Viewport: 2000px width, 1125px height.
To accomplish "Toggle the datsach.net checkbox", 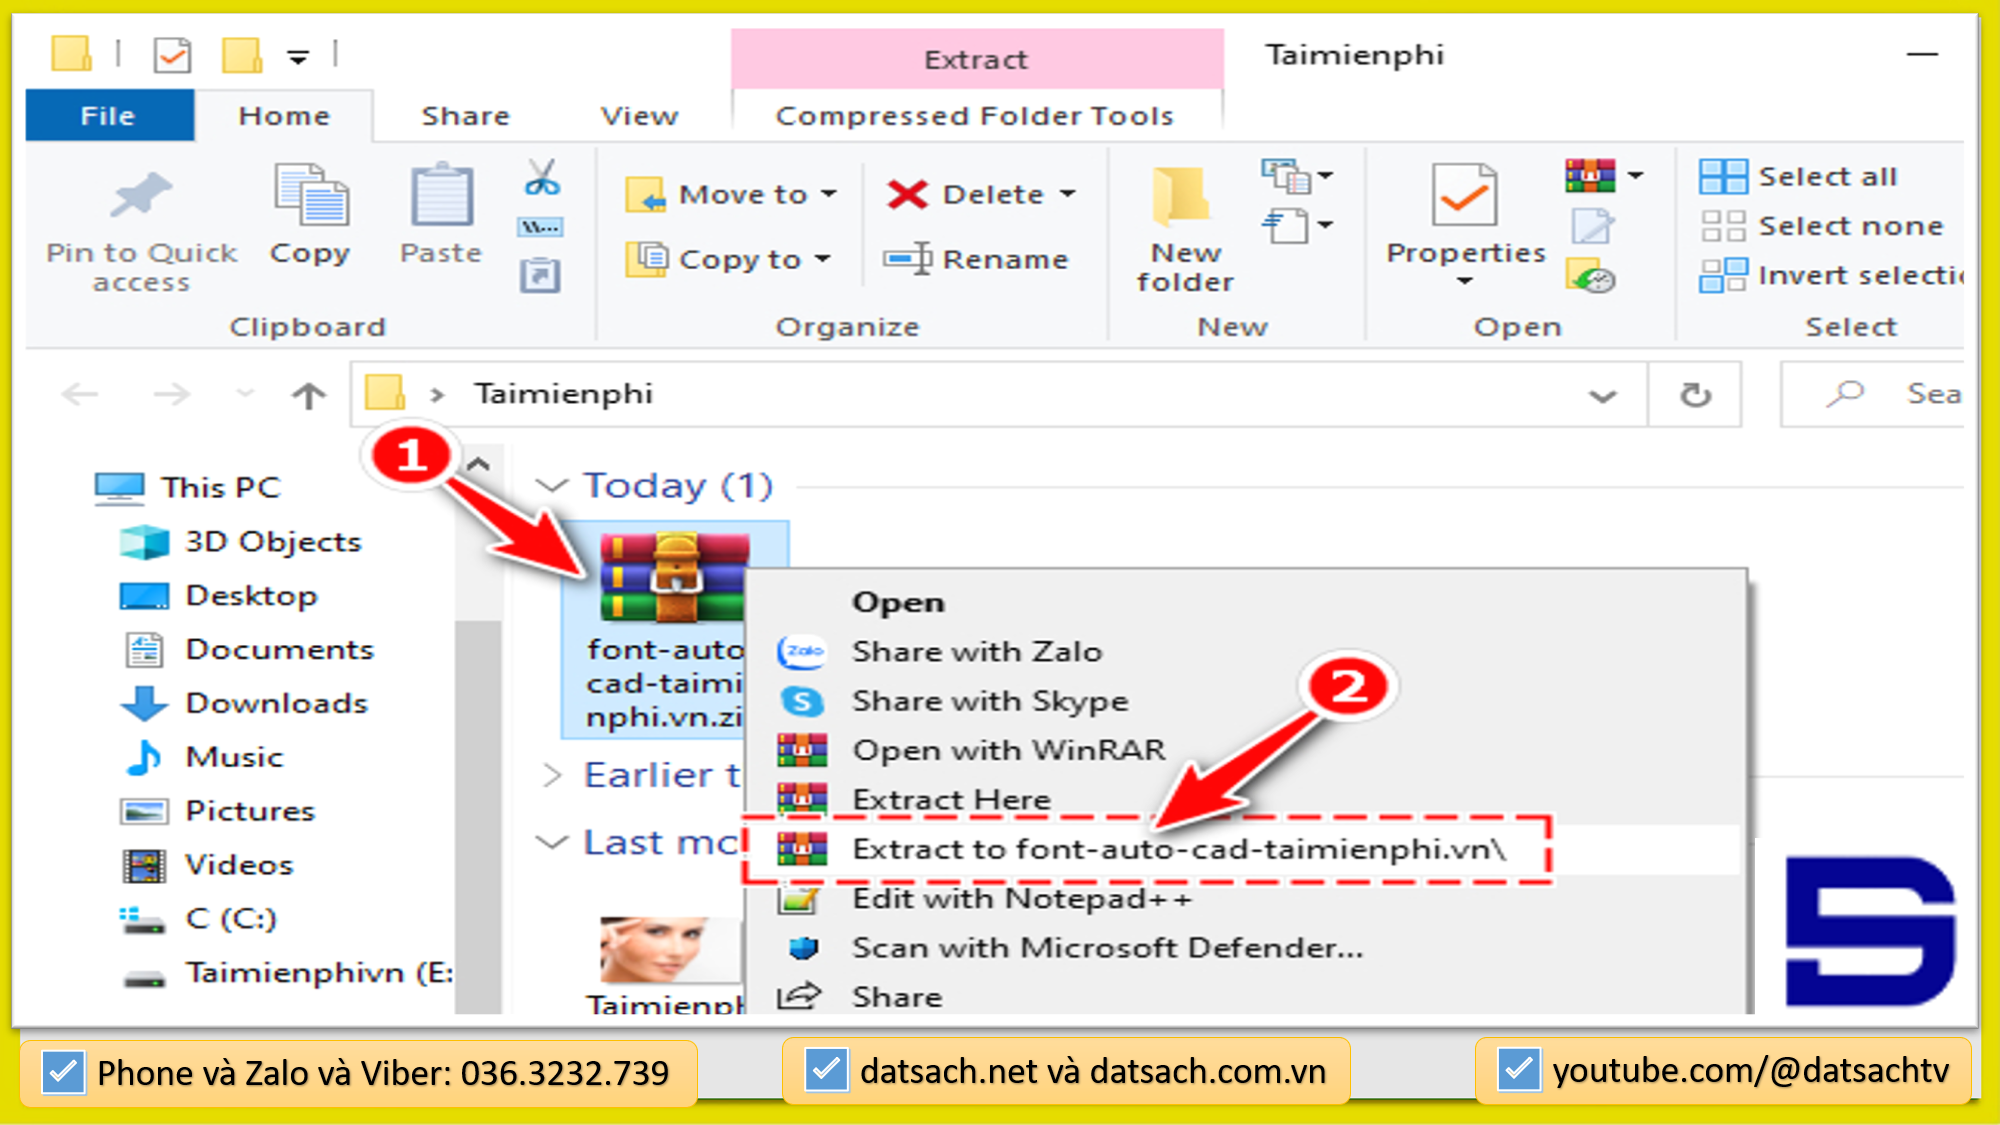I will [x=826, y=1071].
